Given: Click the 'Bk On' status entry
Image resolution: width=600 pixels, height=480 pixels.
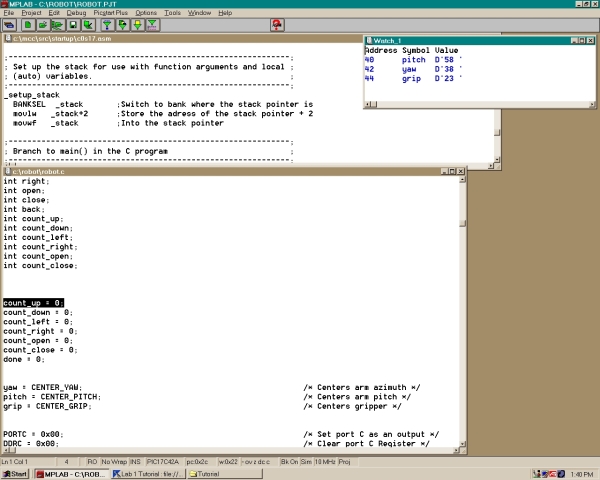Looking at the screenshot, I should (289, 462).
